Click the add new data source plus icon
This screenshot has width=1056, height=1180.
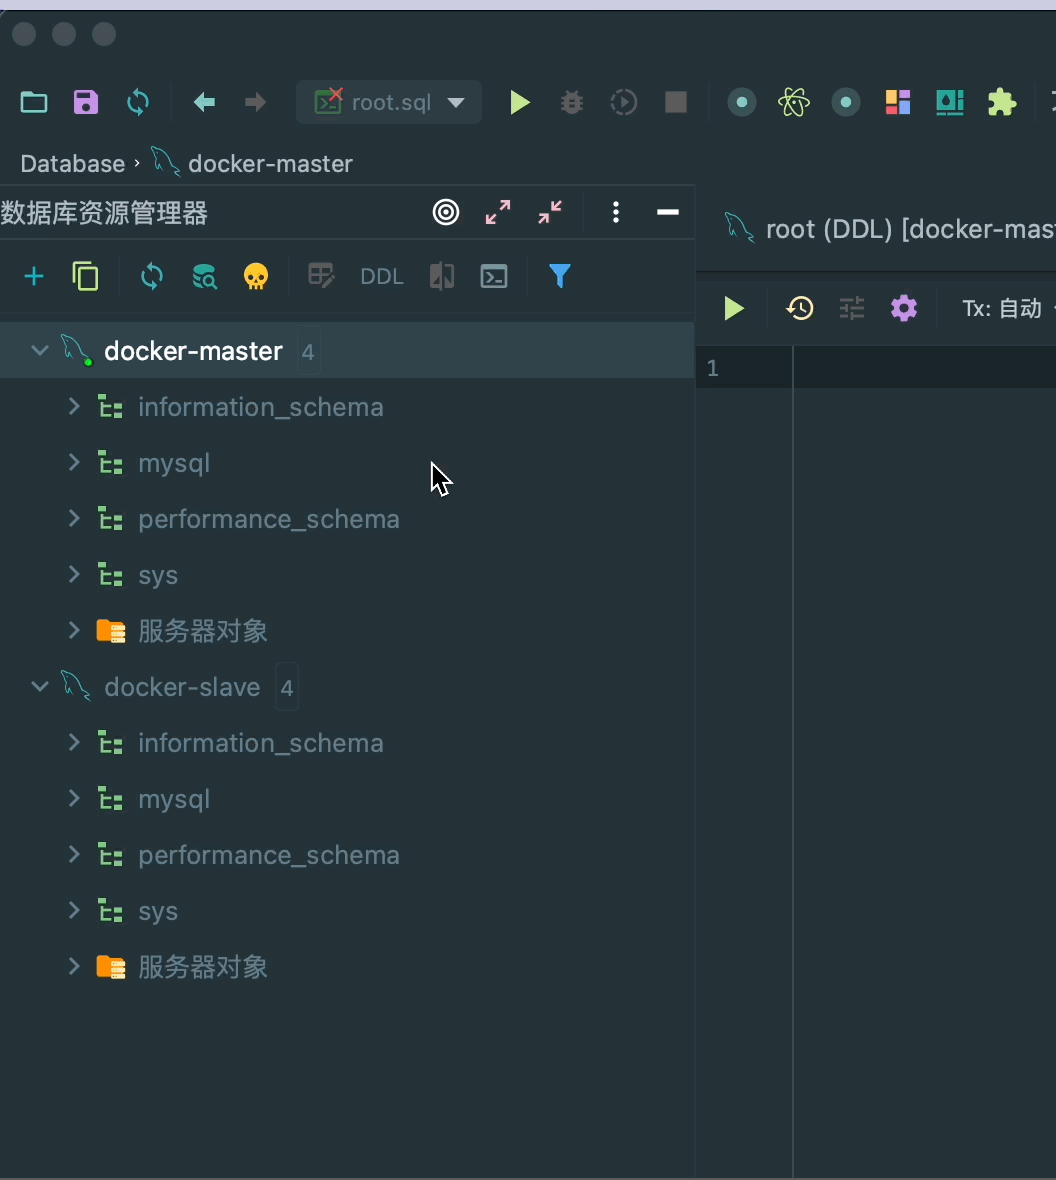pos(34,276)
